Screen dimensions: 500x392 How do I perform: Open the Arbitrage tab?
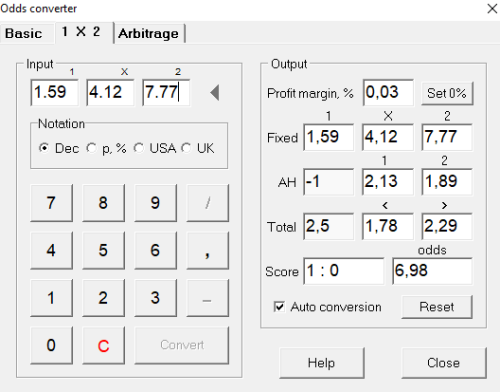[149, 33]
